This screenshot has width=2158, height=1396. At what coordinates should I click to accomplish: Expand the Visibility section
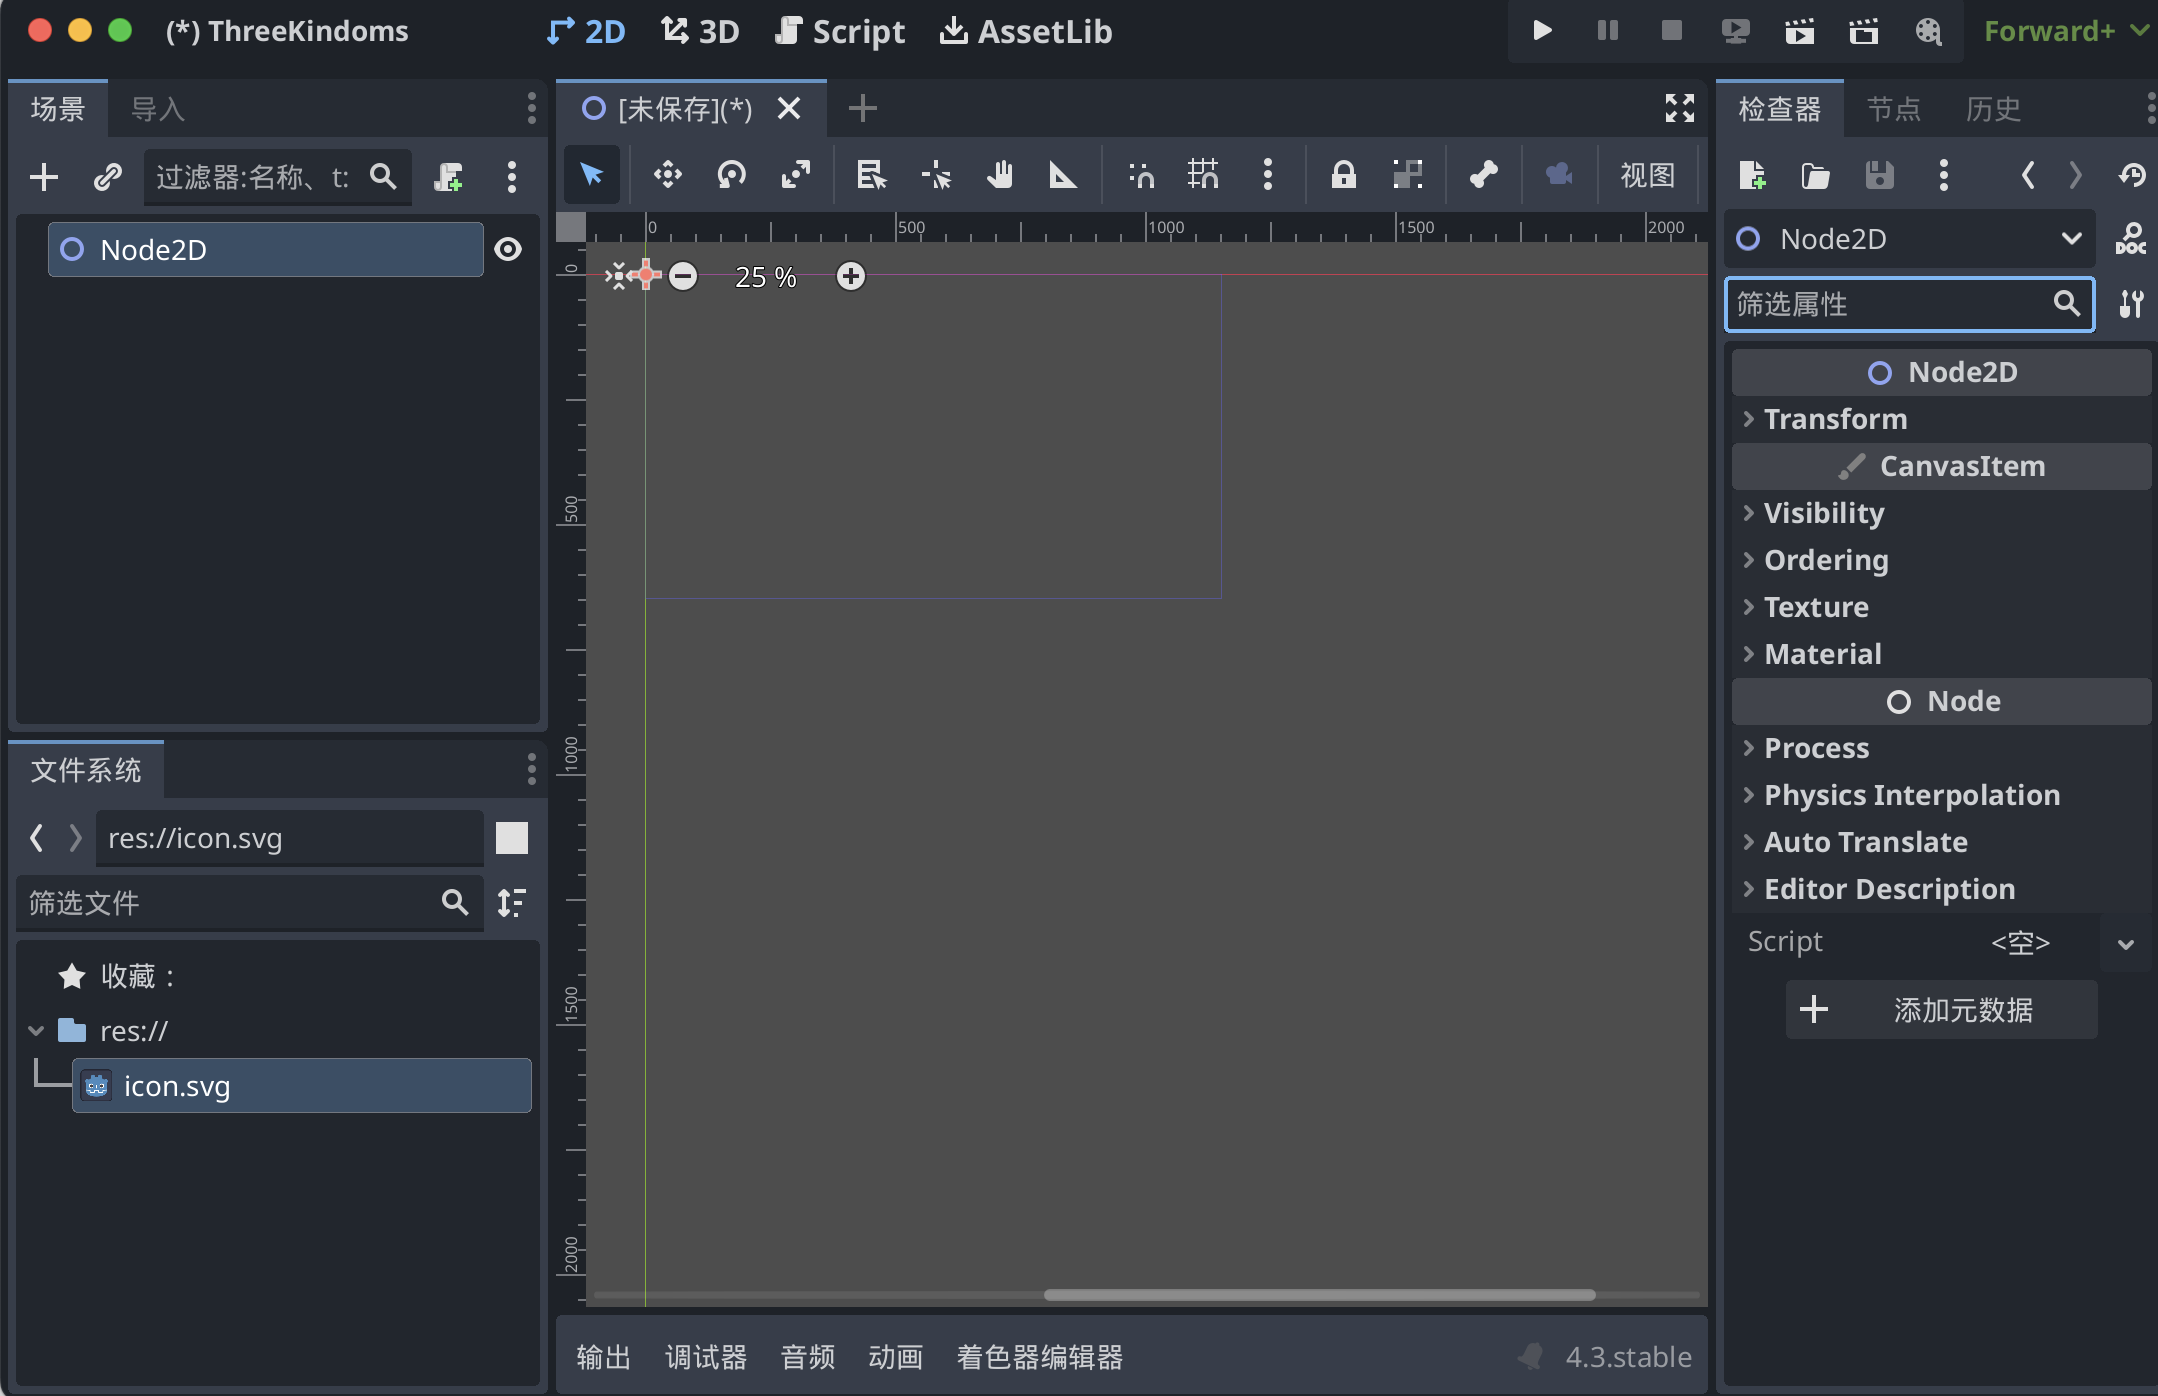pyautogui.click(x=1941, y=513)
